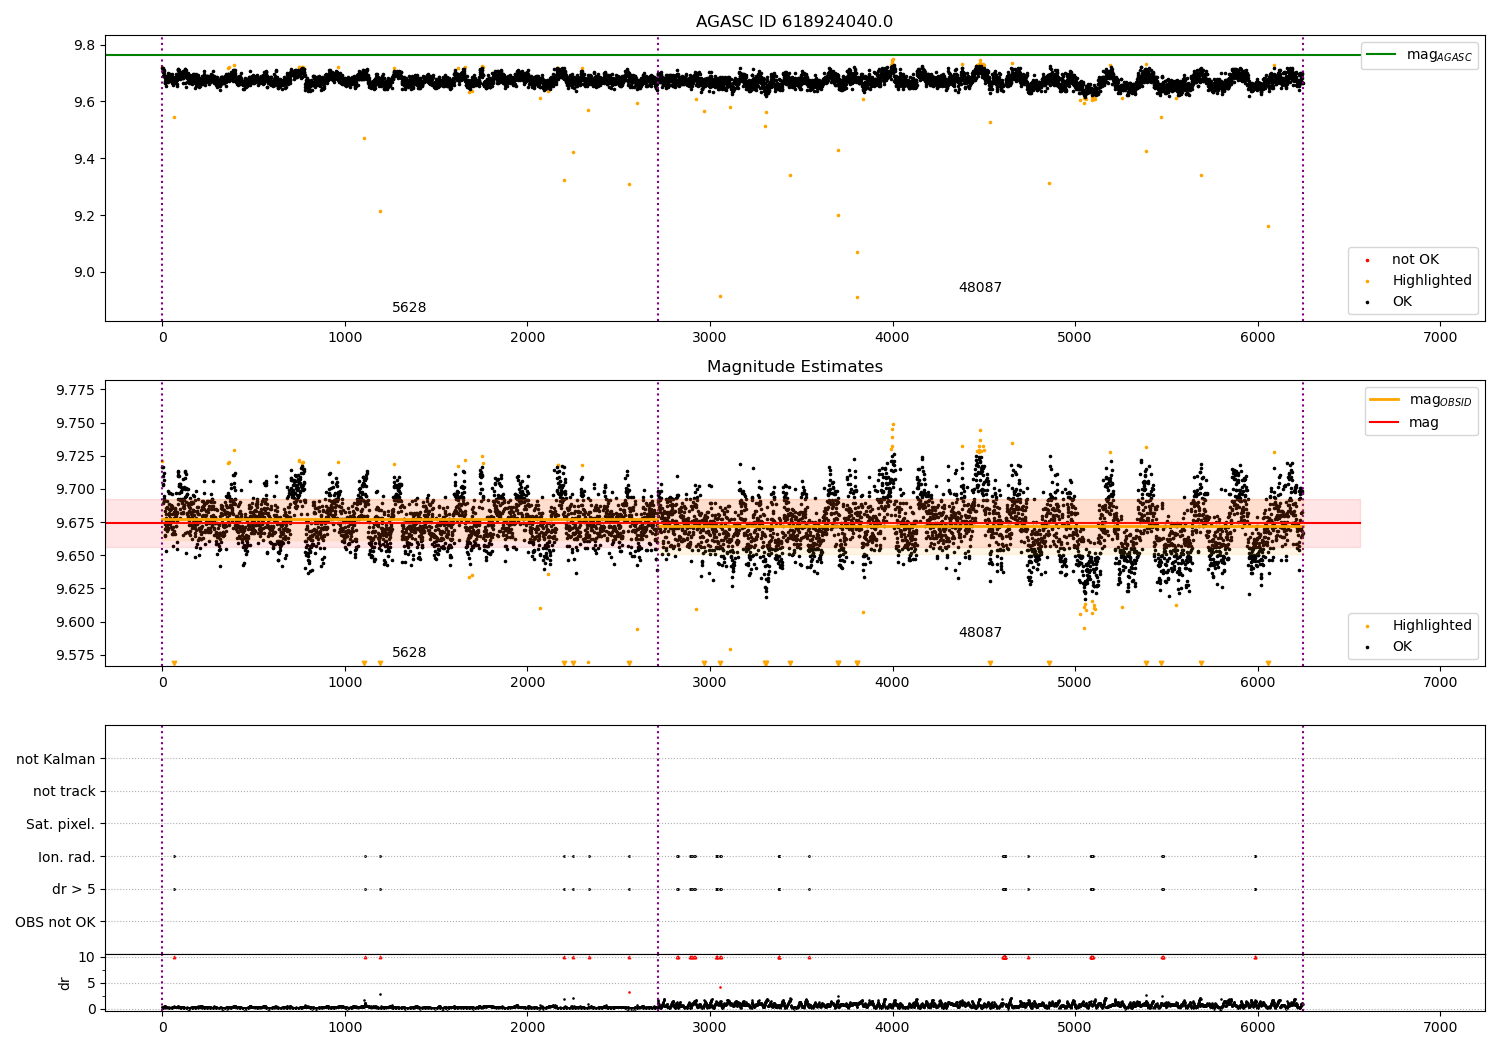Click the 'not Kalman' axis label

coord(56,760)
